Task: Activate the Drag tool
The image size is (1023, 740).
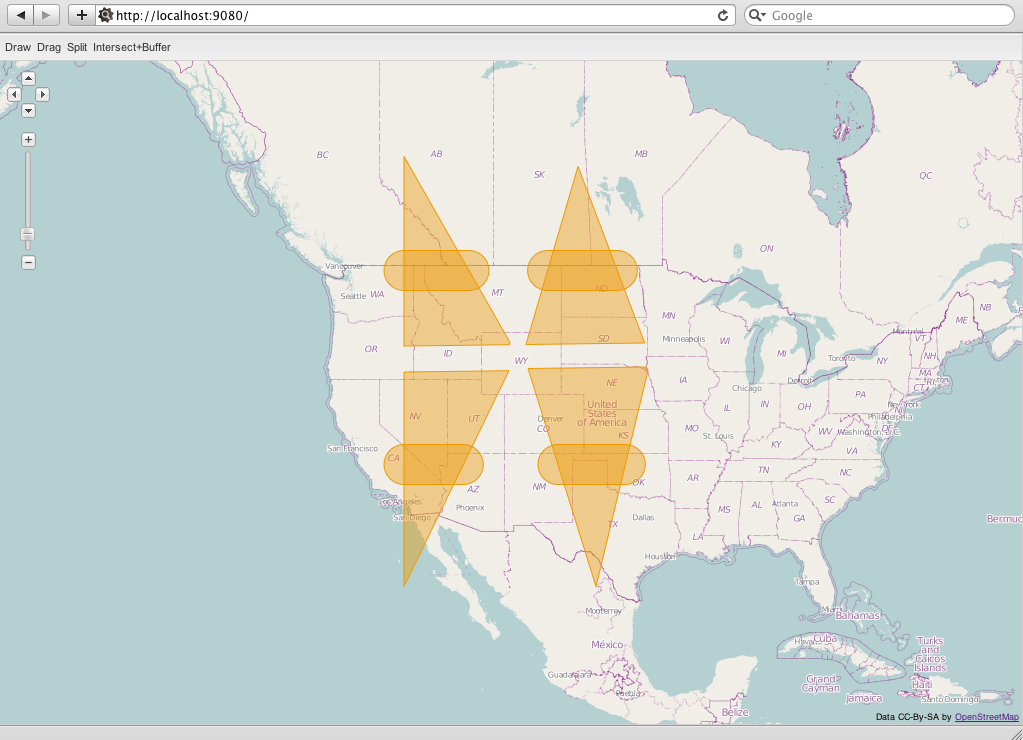Action: click(x=49, y=47)
